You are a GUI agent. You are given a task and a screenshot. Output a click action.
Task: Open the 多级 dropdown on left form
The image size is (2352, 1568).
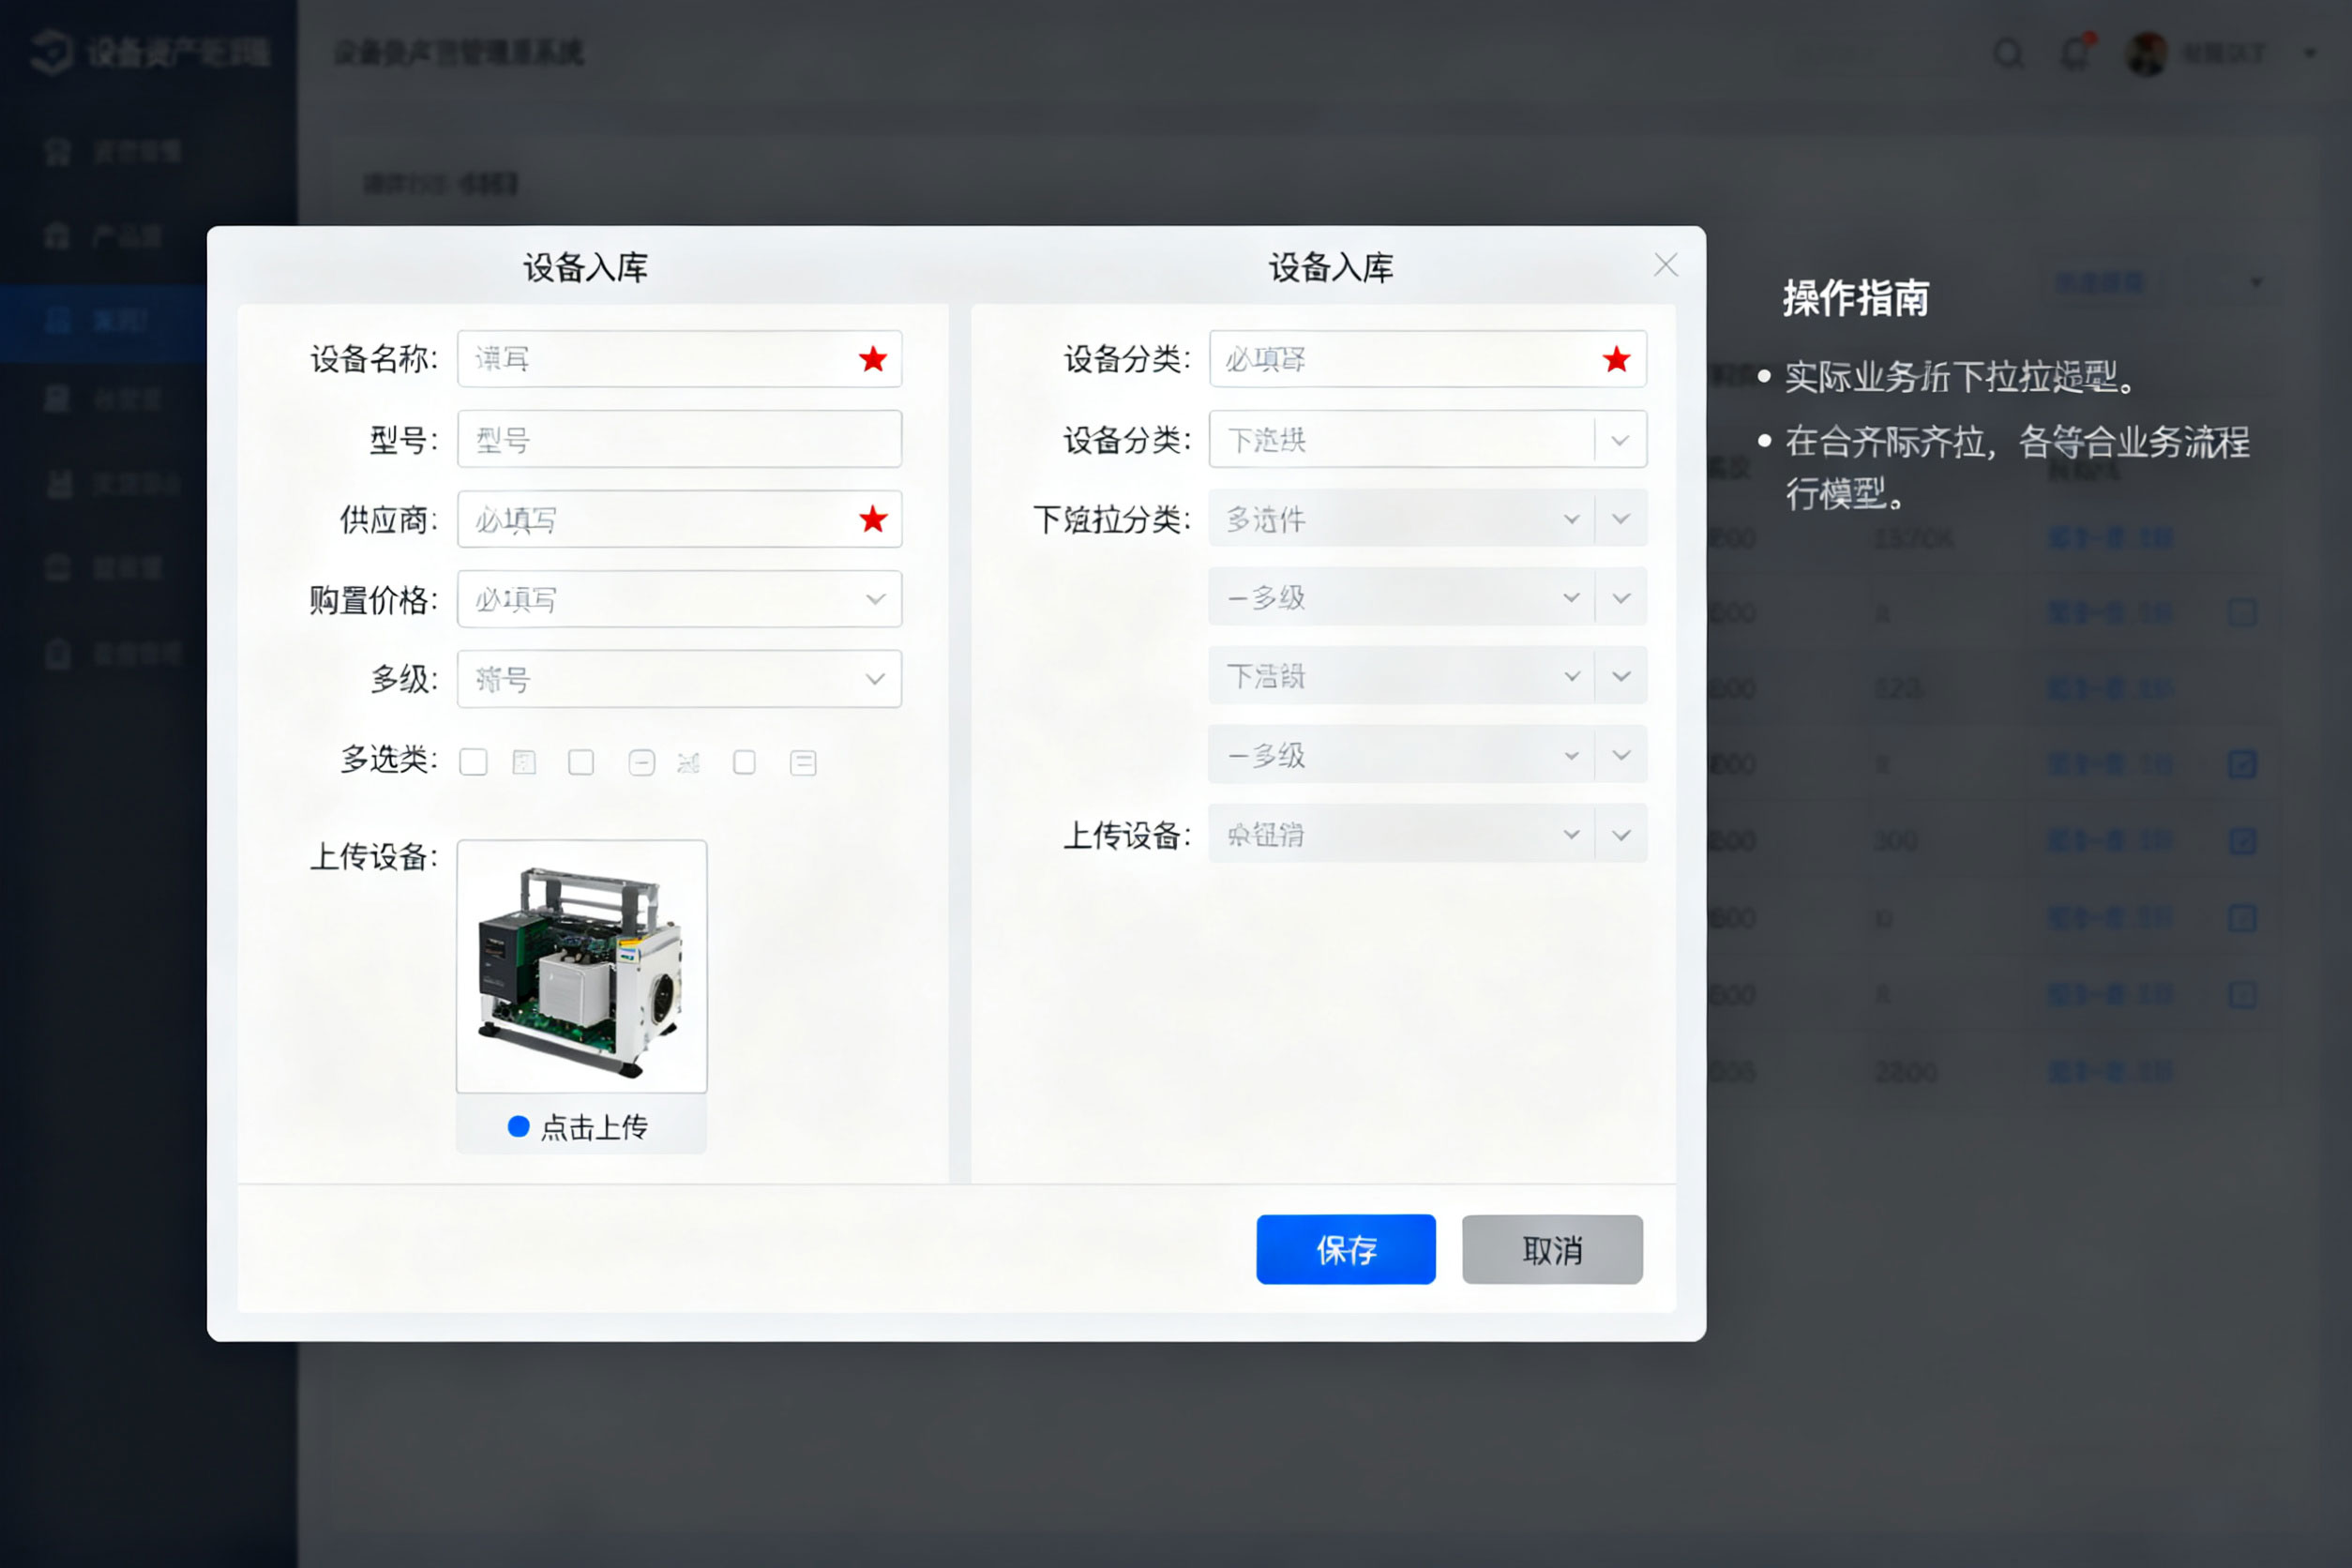click(x=875, y=679)
